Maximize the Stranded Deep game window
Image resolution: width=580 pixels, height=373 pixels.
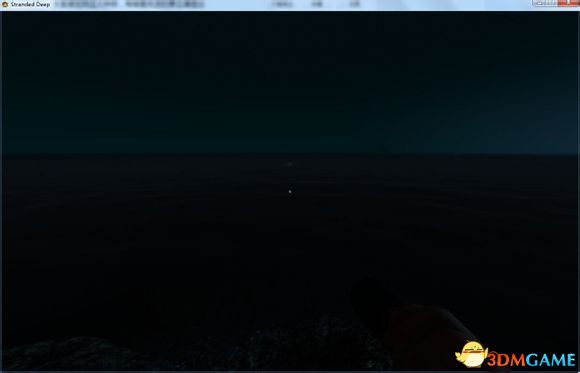pyautogui.click(x=552, y=3)
